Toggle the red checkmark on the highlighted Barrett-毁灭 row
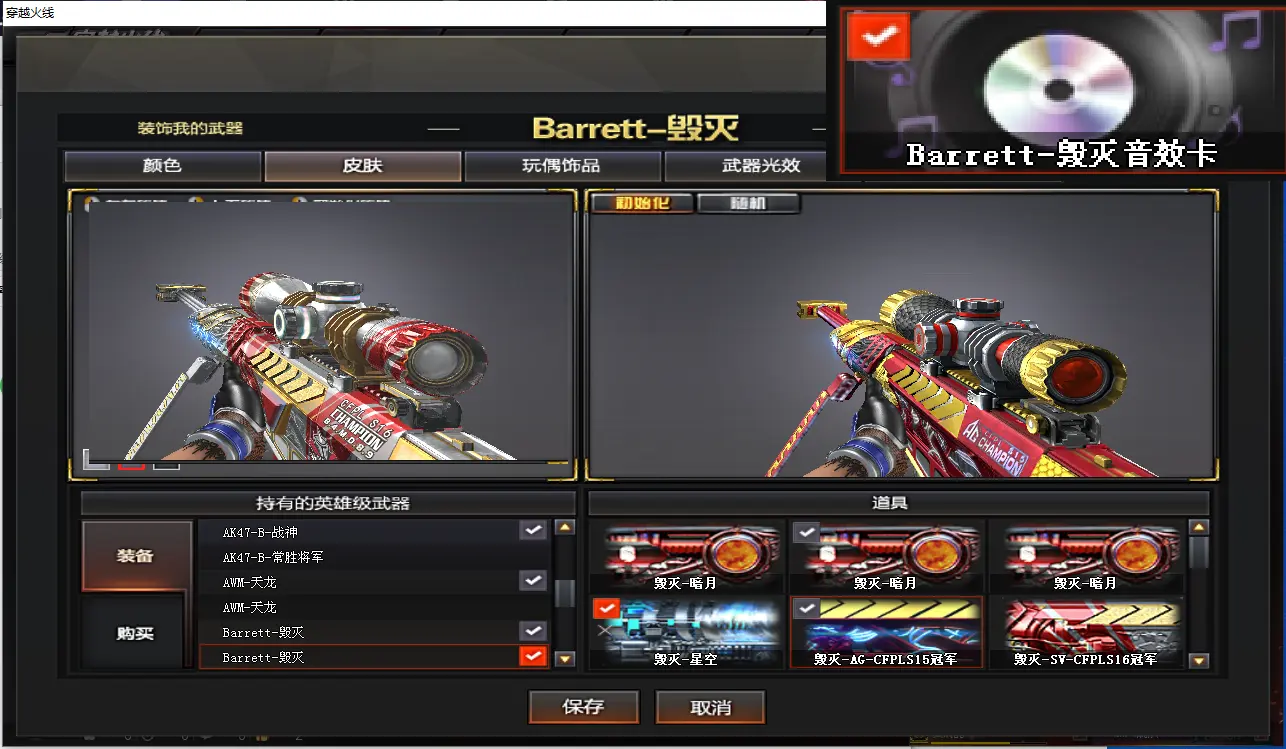 point(533,657)
